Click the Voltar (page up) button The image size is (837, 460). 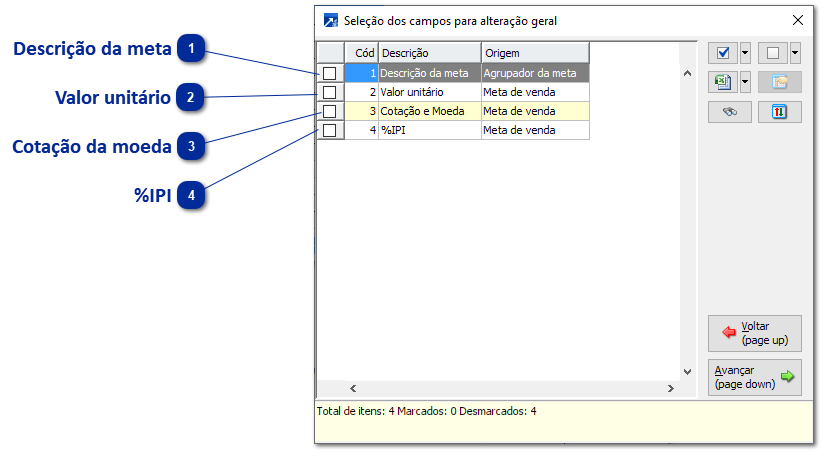click(x=754, y=334)
